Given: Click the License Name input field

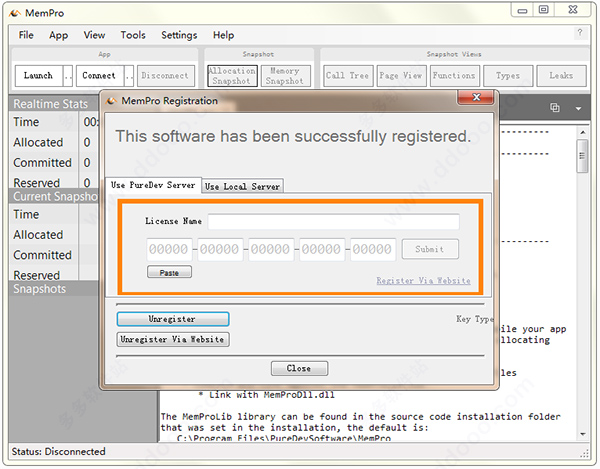Looking at the screenshot, I should [333, 221].
